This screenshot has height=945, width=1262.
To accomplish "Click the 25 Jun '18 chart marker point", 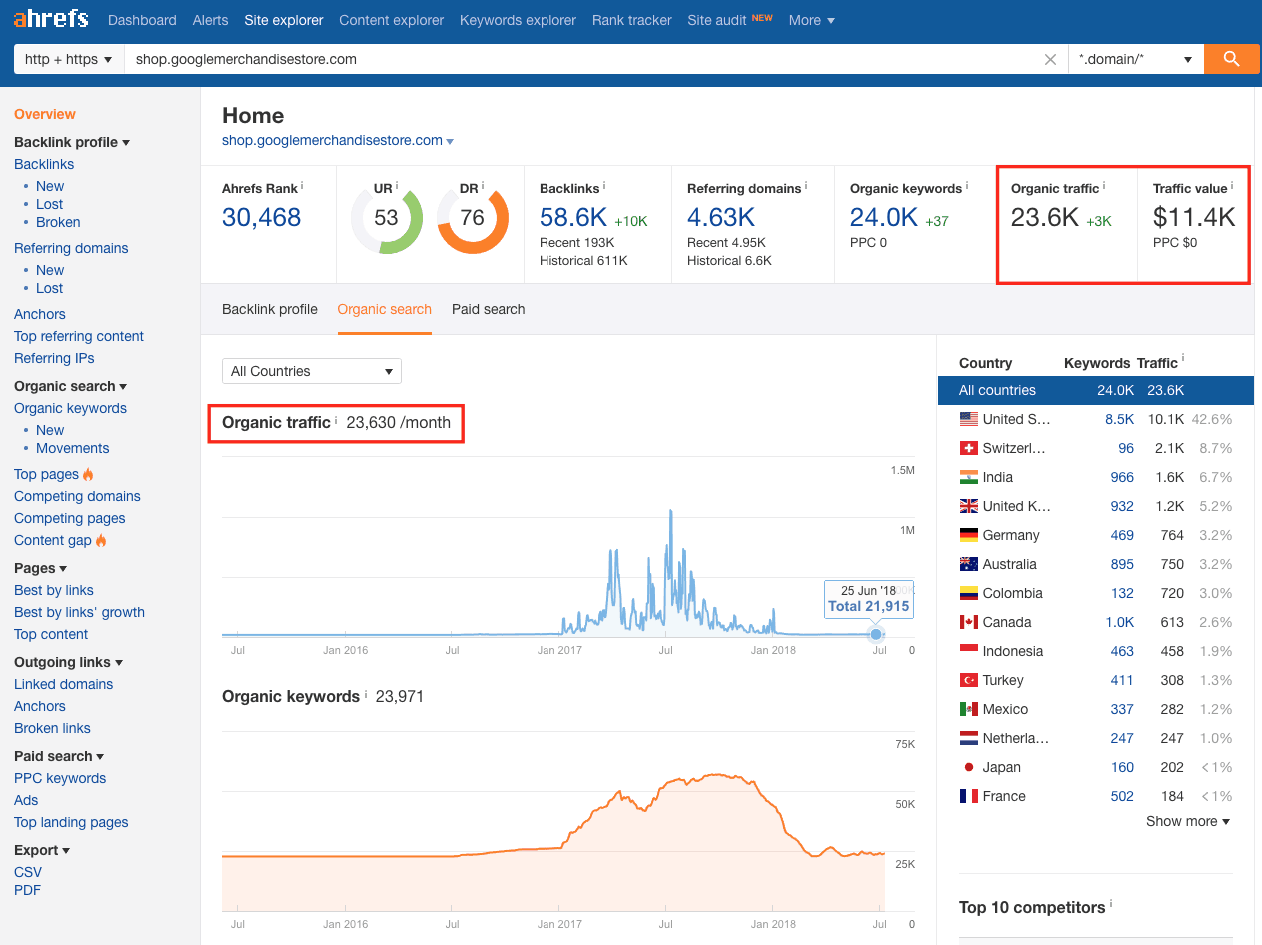I will [x=876, y=634].
